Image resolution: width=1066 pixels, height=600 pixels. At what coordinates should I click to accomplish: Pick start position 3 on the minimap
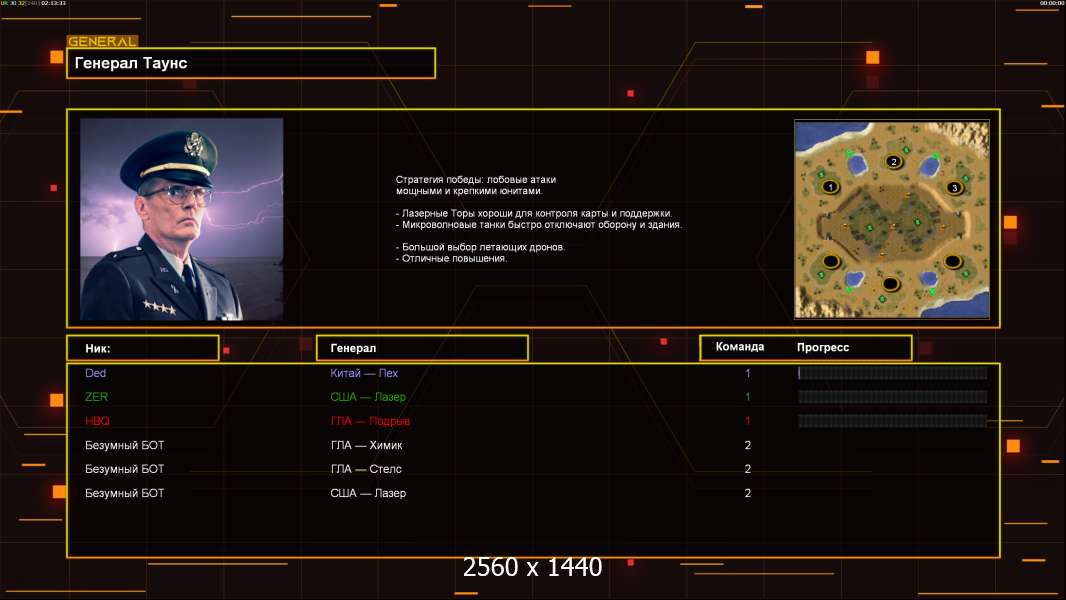coord(953,187)
